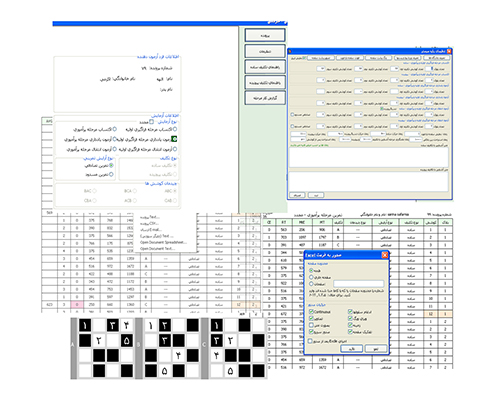Click the tile numbered ۴ in grid B
The width and height of the screenshot is (495, 397).
(x=178, y=356)
